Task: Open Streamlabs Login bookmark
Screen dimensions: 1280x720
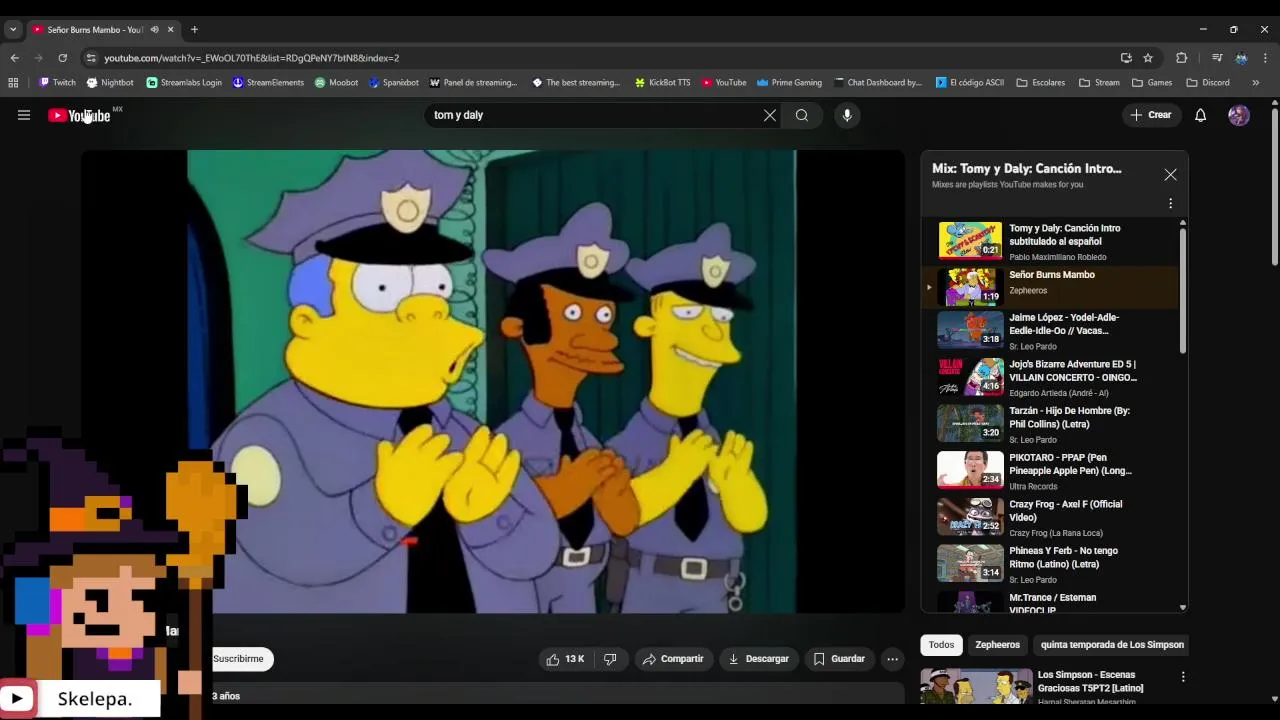Action: (184, 83)
